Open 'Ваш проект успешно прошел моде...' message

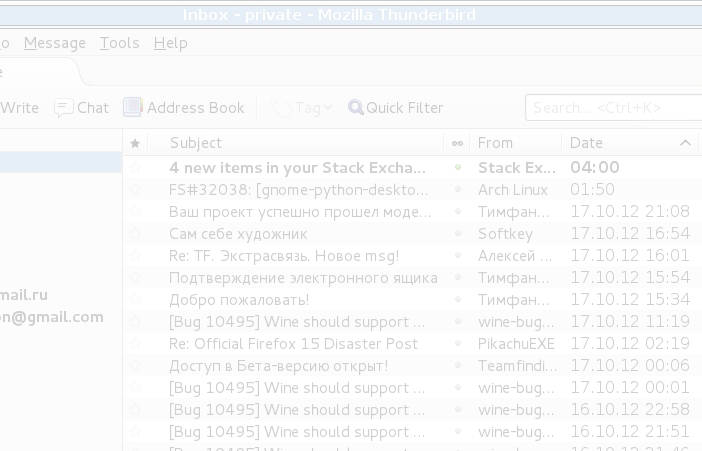pos(300,212)
